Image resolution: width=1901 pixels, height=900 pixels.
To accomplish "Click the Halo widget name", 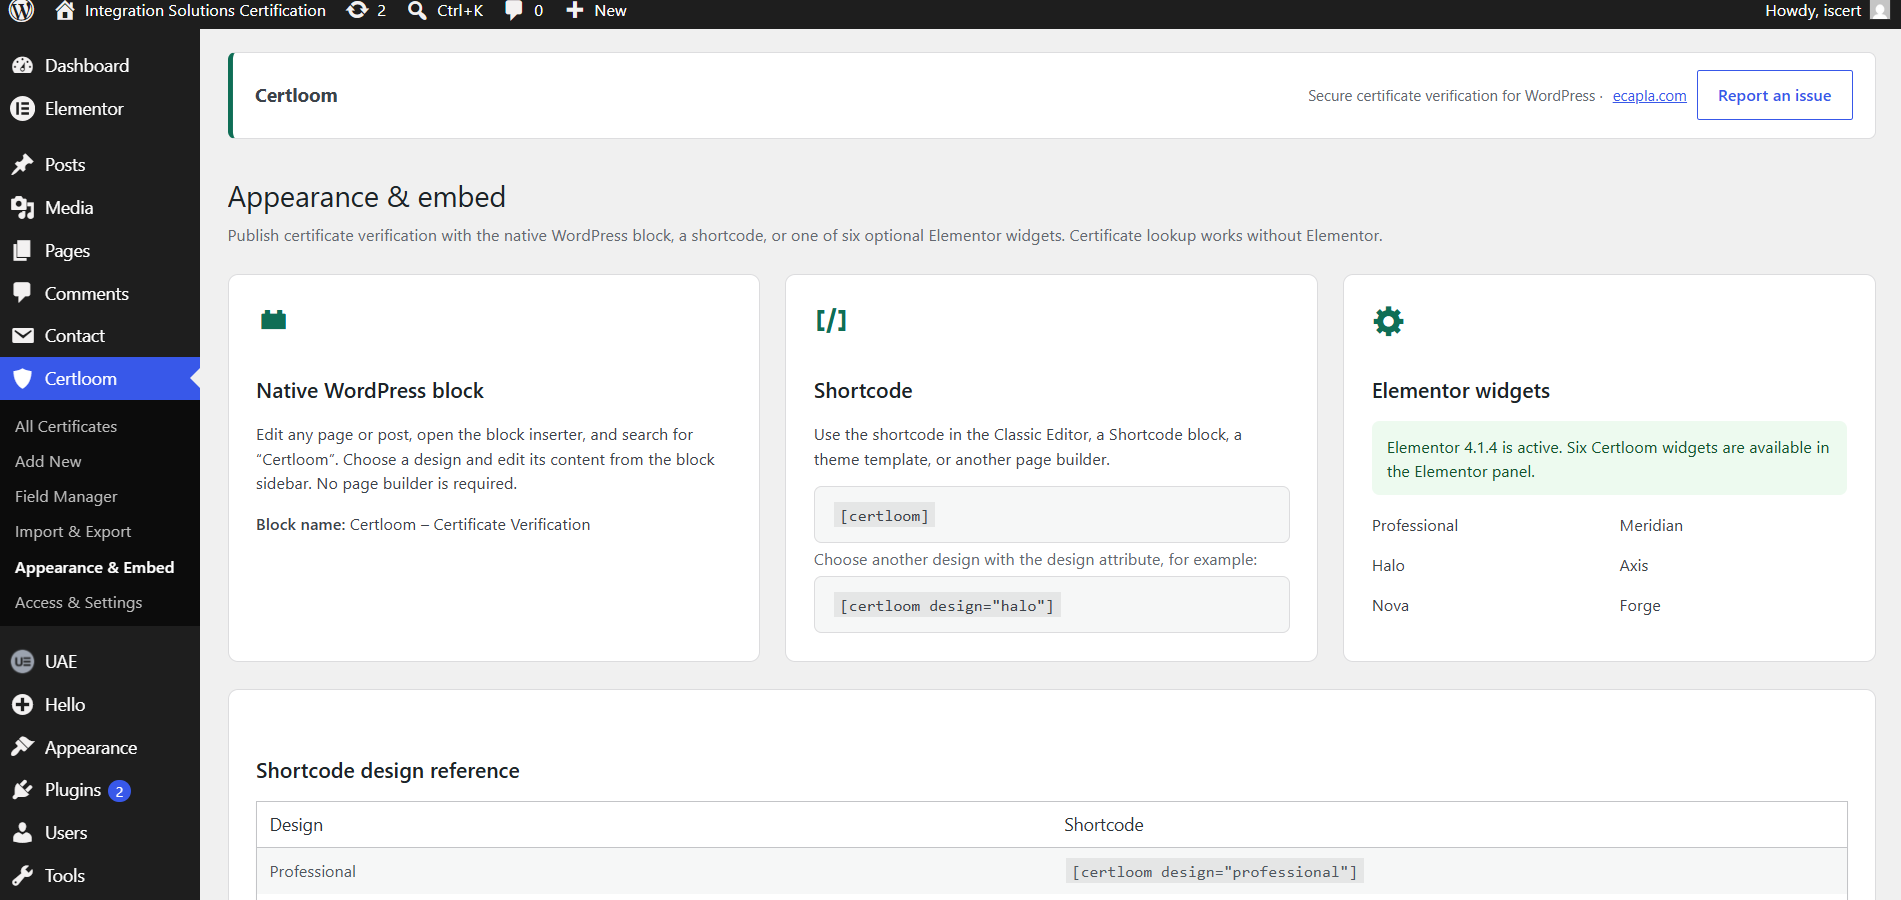I will click(x=1388, y=566).
